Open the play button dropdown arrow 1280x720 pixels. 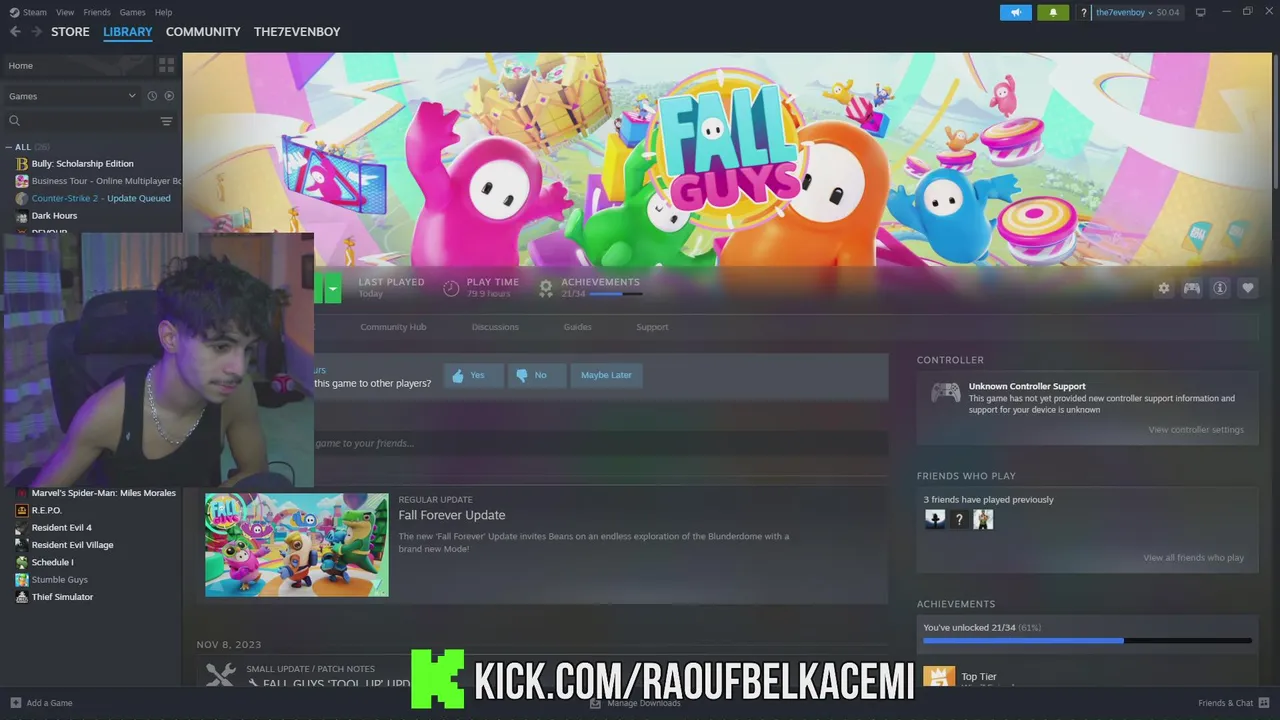333,289
